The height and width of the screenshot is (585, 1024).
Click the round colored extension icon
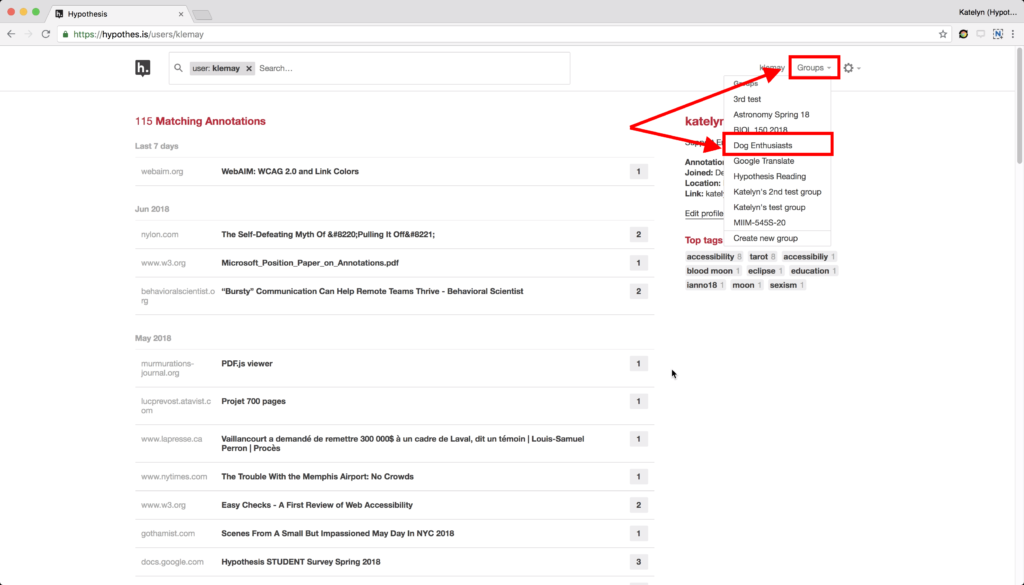tap(963, 34)
